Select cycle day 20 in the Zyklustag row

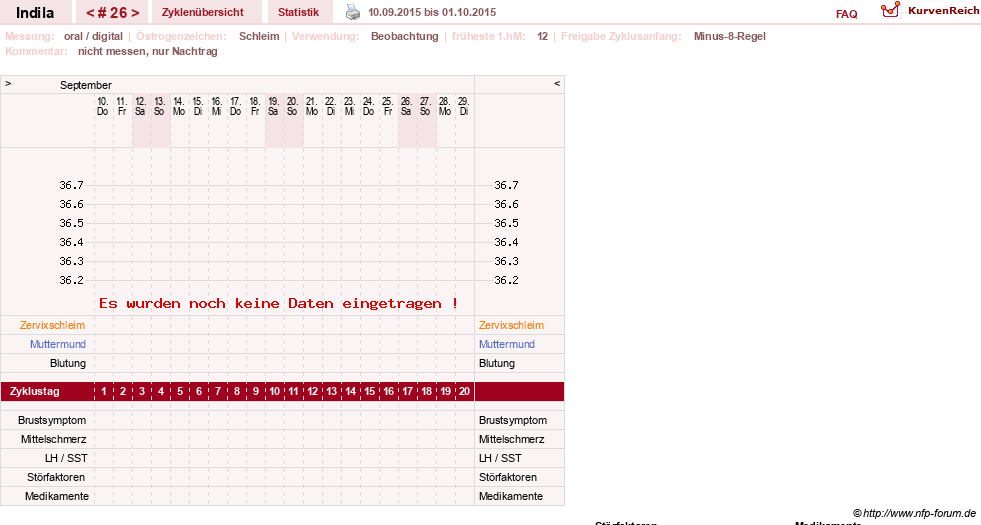coord(464,391)
